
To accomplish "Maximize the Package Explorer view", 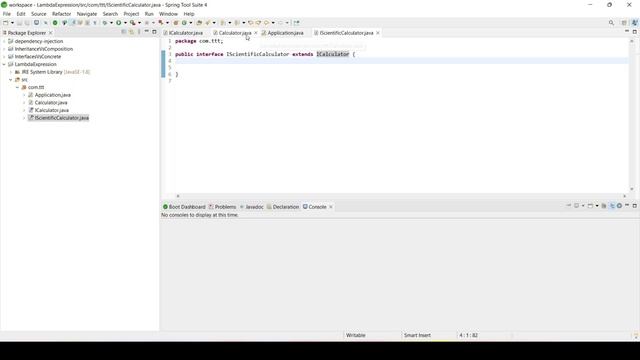I will tap(154, 32).
